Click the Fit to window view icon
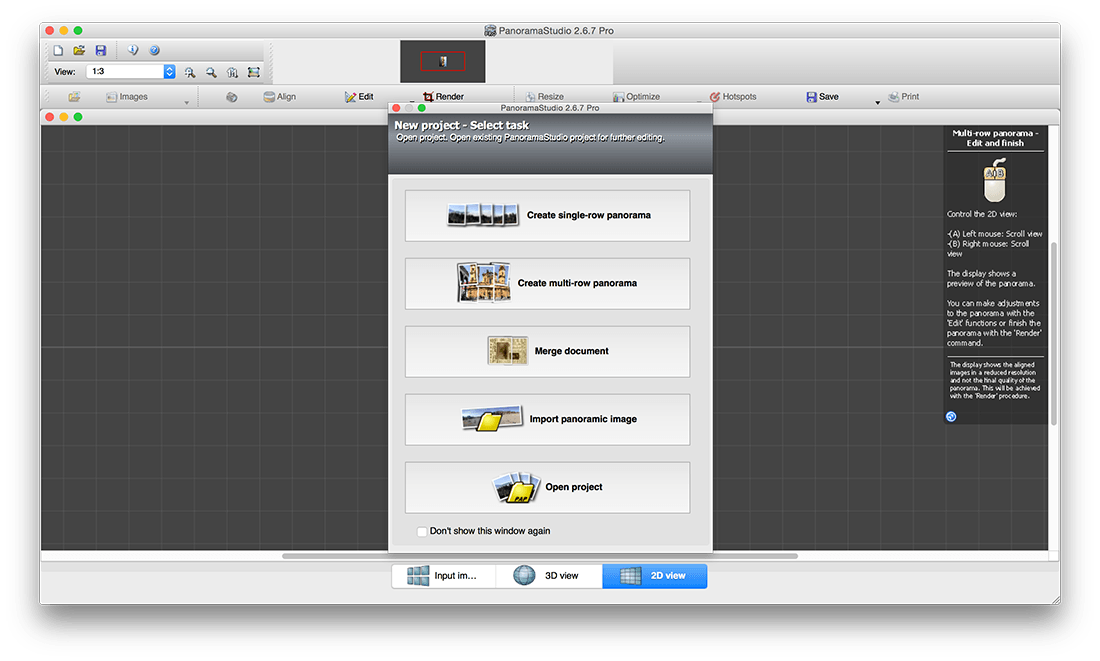 [254, 72]
